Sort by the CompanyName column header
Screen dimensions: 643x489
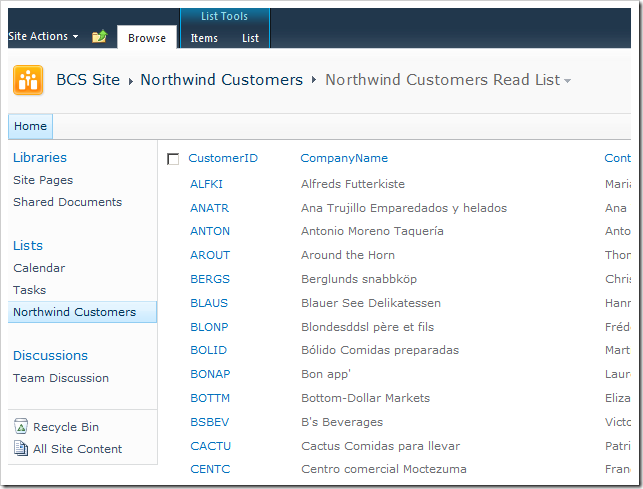tap(344, 158)
